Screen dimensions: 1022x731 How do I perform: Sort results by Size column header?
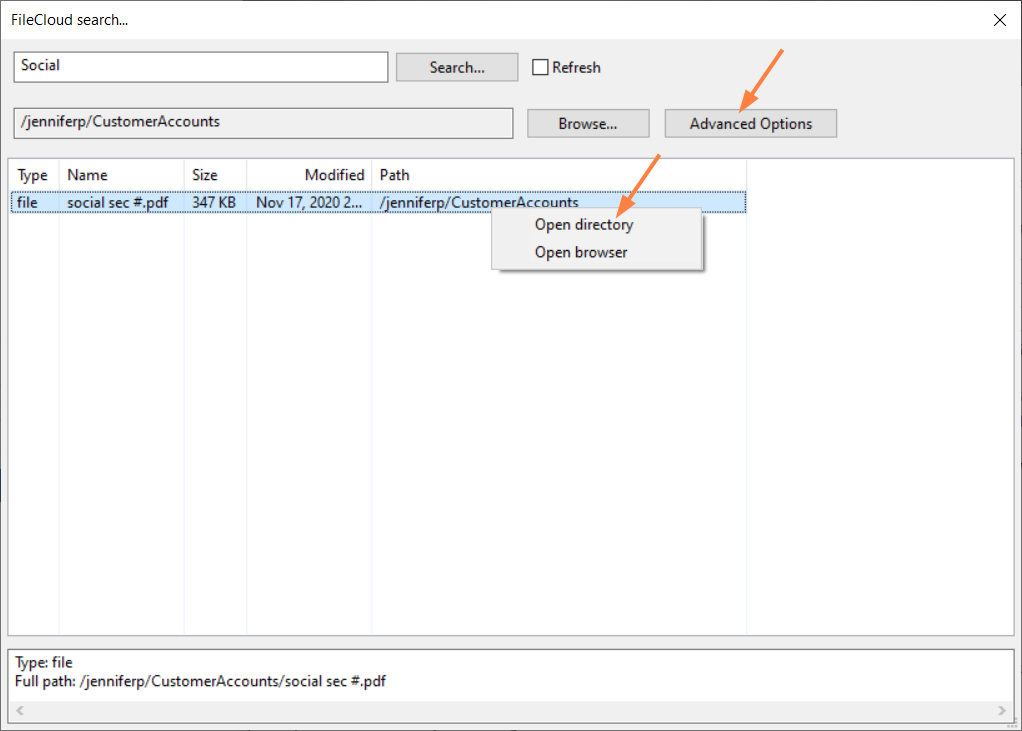pos(214,175)
